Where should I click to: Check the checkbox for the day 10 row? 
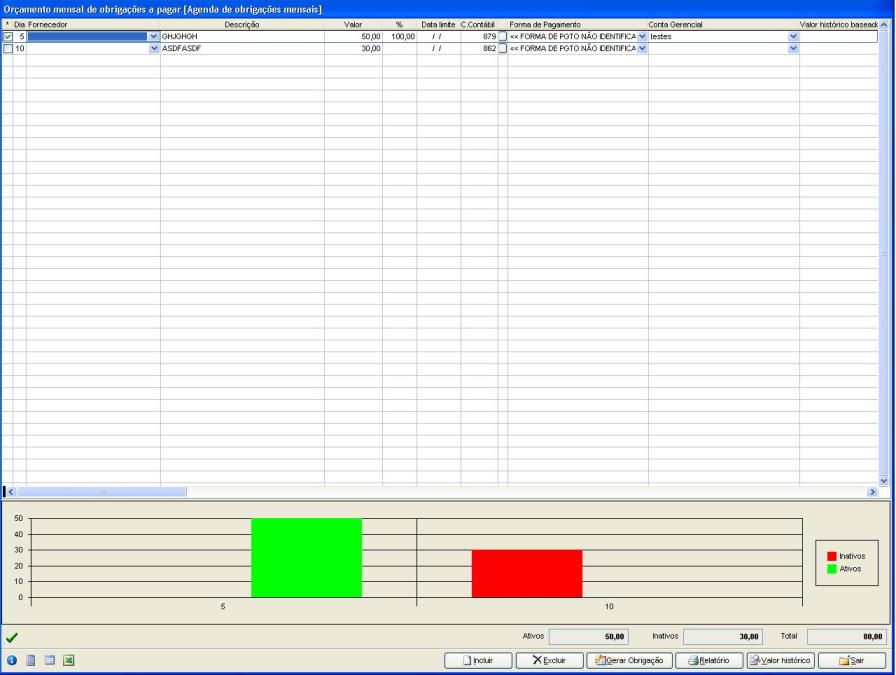click(x=8, y=49)
